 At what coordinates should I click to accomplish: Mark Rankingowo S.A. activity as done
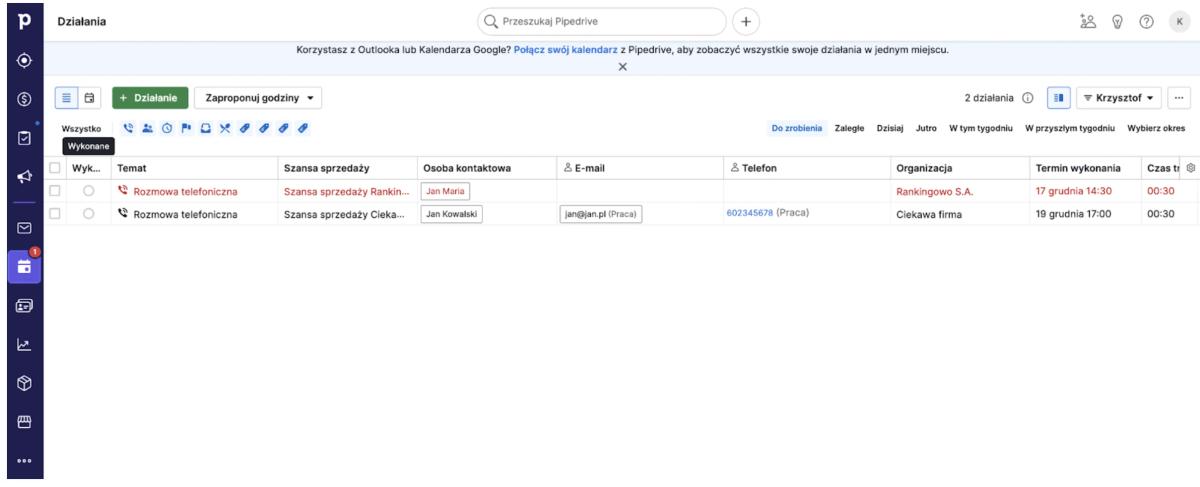tap(89, 190)
